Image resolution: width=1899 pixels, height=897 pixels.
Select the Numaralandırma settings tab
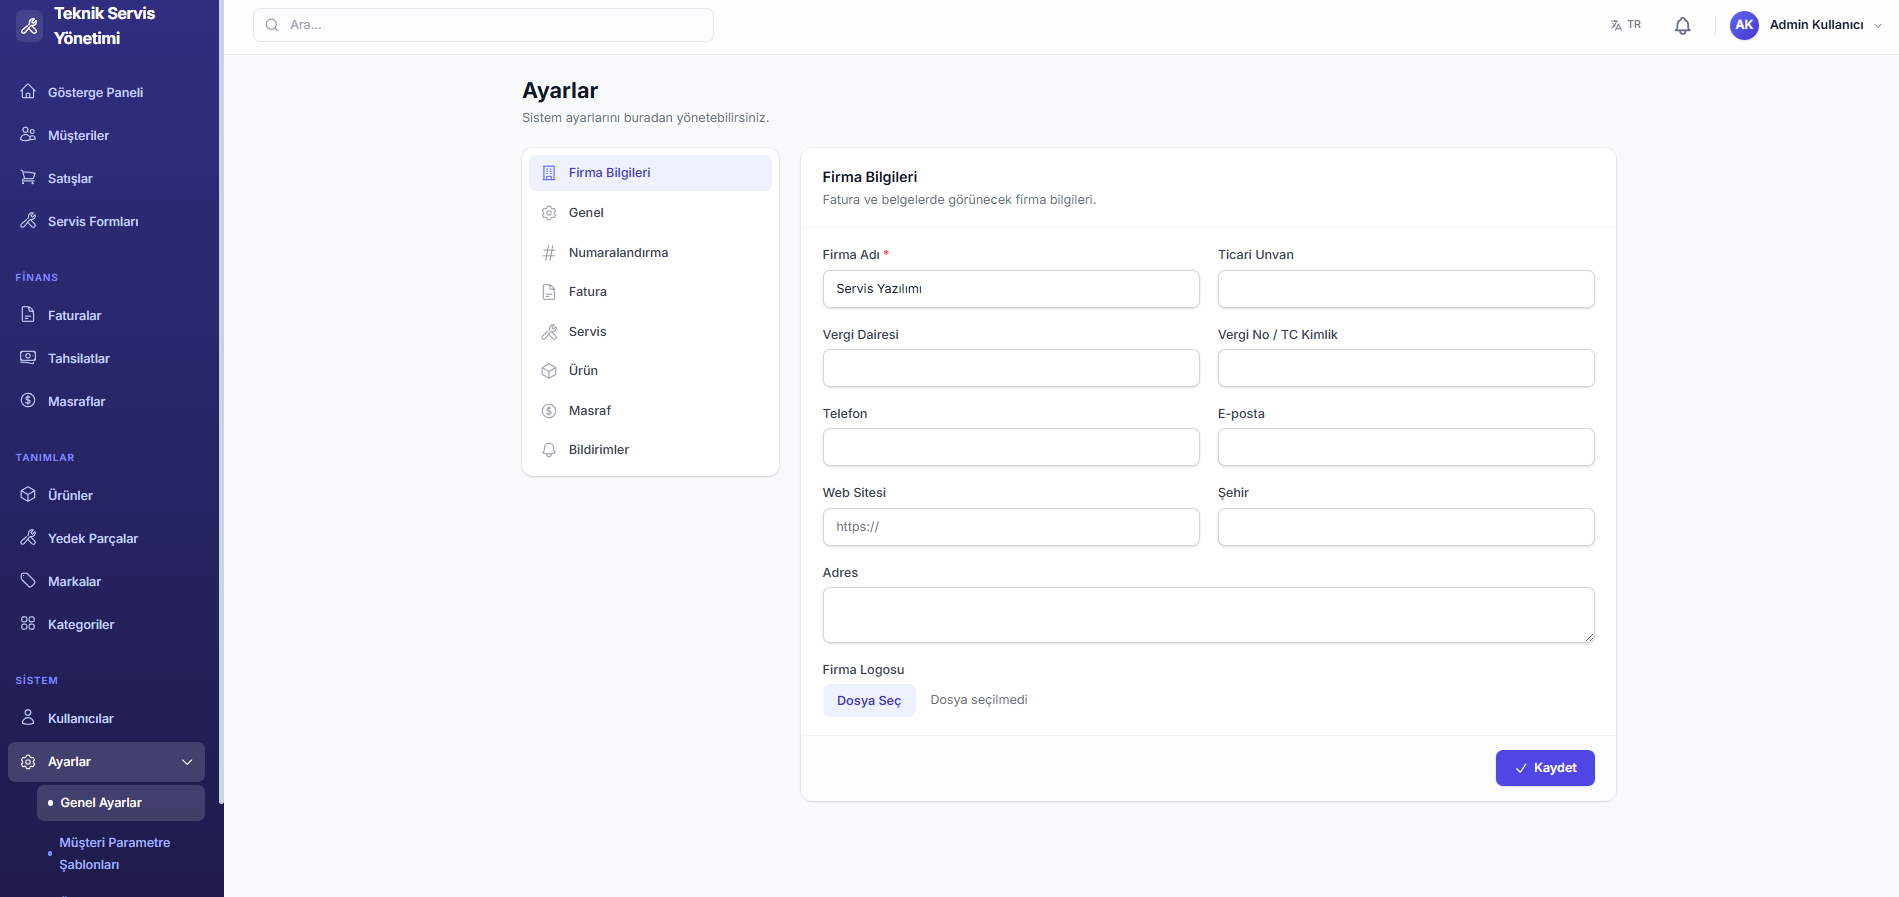tap(618, 253)
